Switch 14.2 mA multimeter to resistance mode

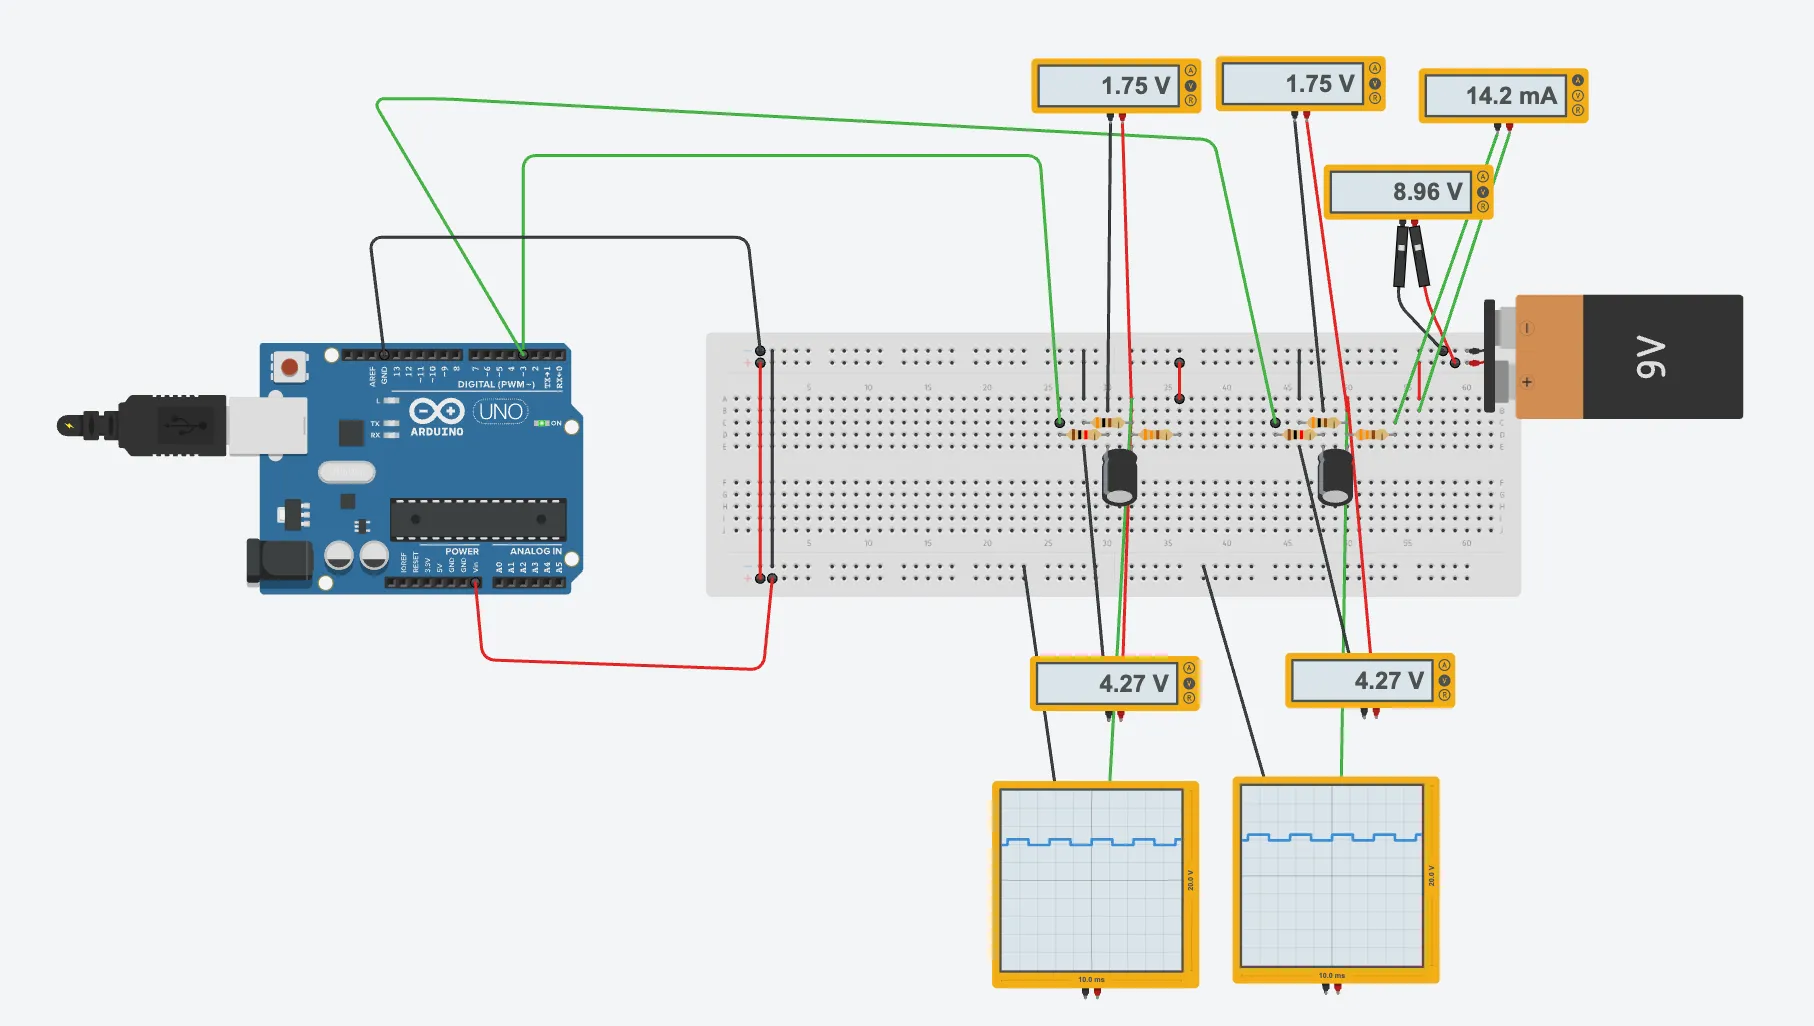(1578, 110)
